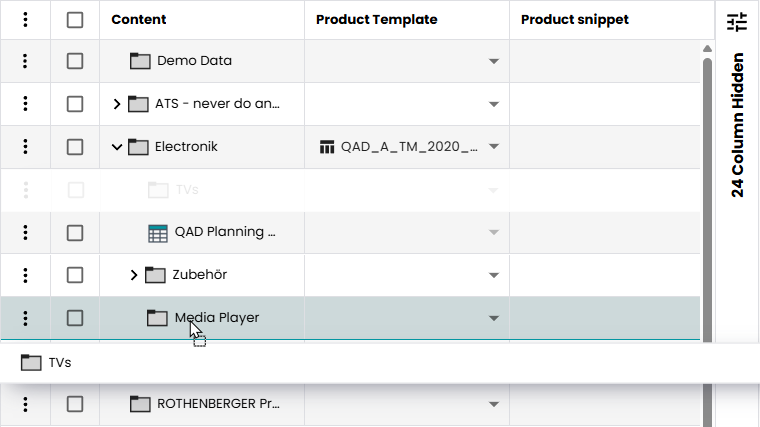Click the product template icon in Electronik row
This screenshot has height=427, width=760.
pyautogui.click(x=326, y=148)
